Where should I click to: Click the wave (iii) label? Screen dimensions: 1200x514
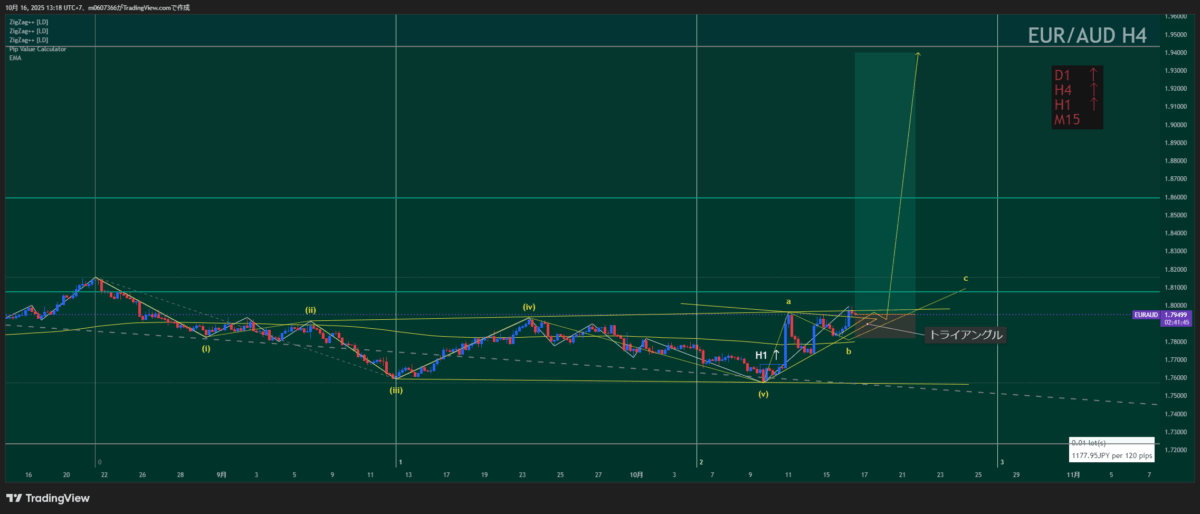coord(396,391)
